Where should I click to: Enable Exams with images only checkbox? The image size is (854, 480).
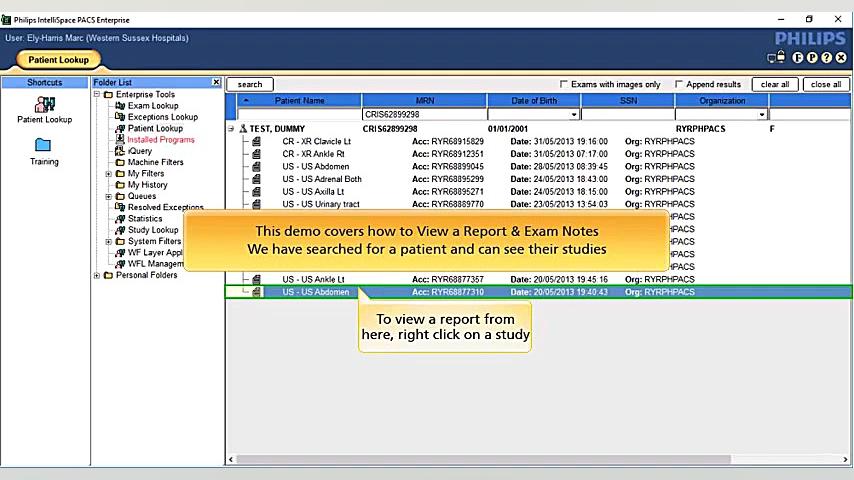(x=563, y=84)
